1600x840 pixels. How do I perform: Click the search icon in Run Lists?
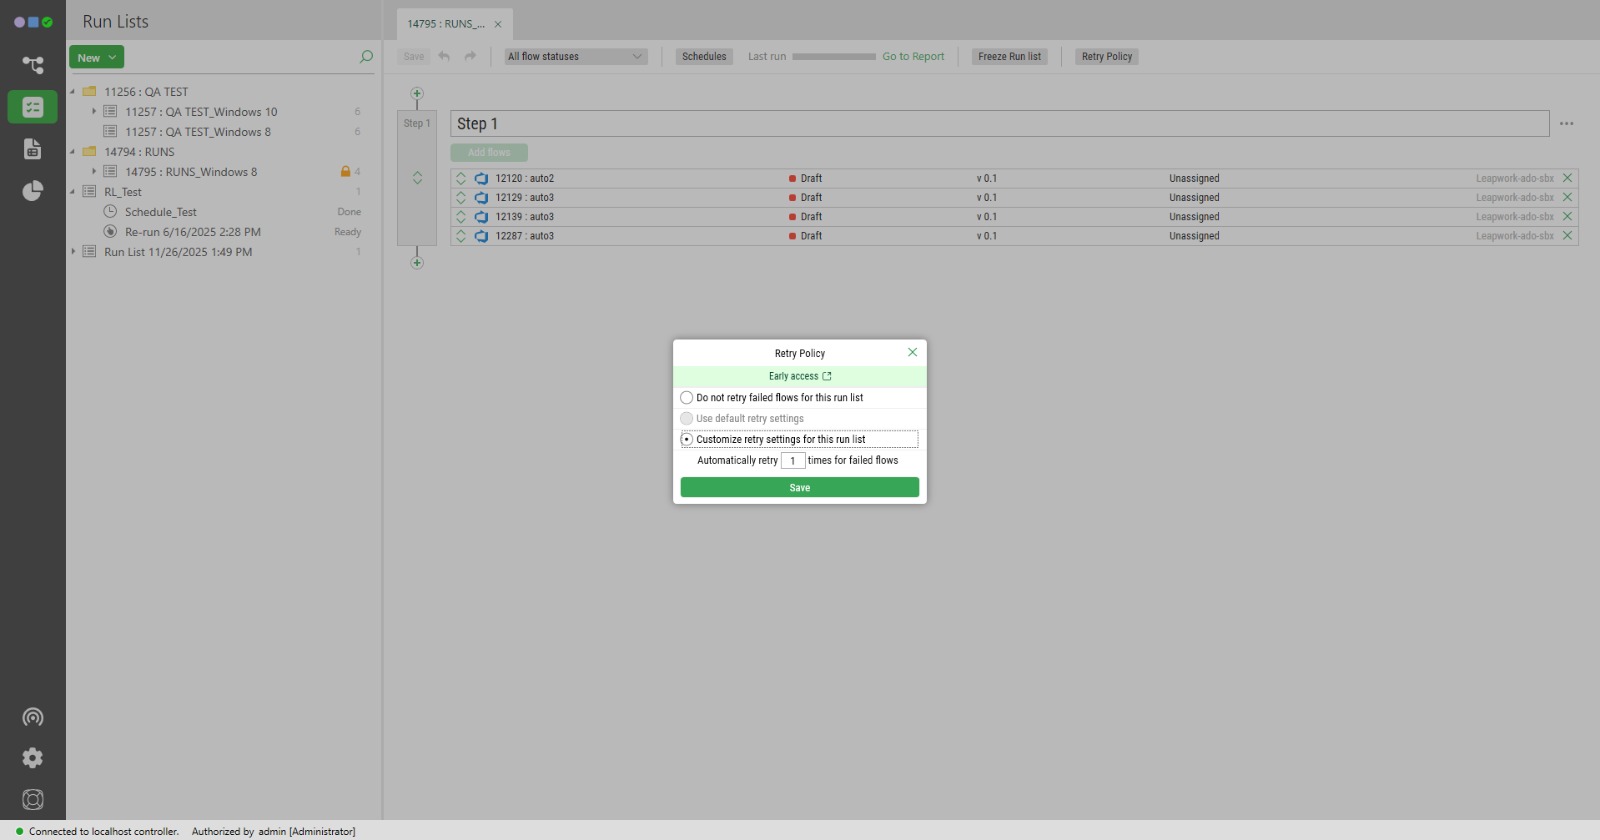[366, 57]
